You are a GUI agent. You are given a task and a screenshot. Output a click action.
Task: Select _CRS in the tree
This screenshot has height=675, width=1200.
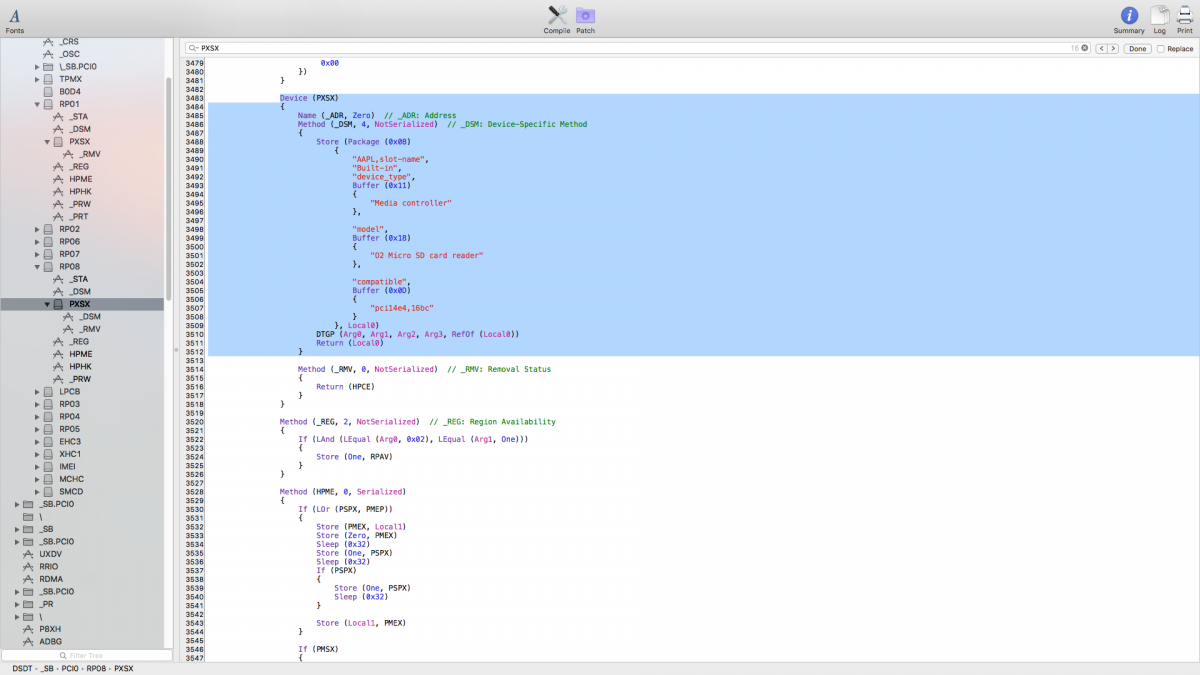(69, 42)
